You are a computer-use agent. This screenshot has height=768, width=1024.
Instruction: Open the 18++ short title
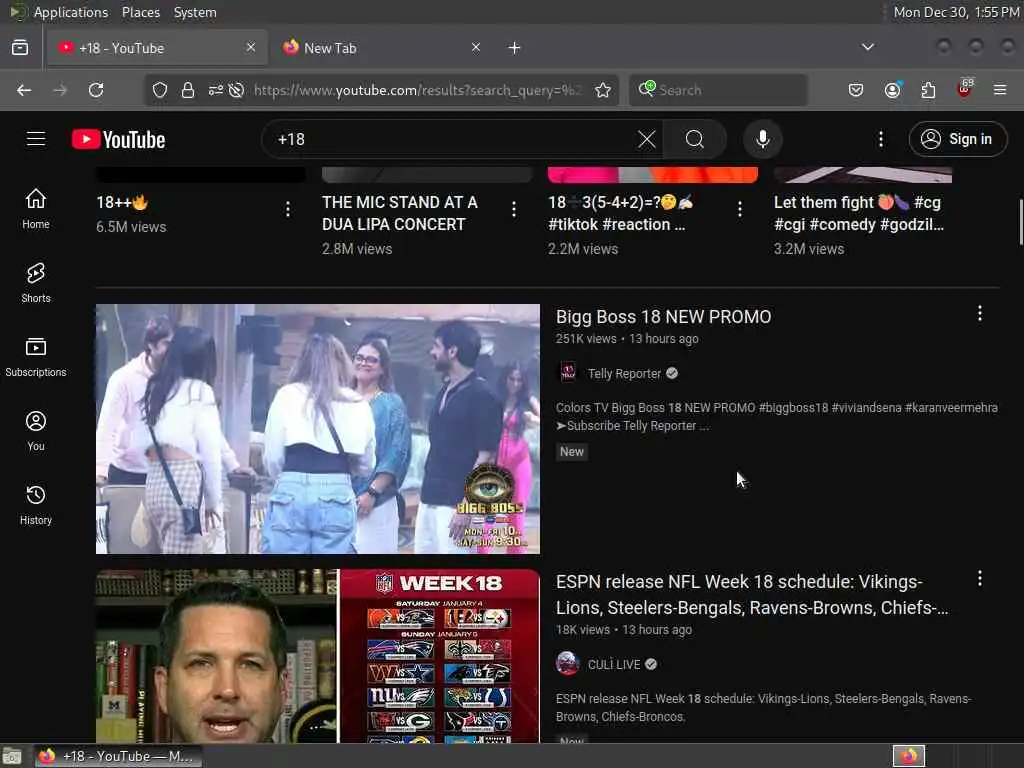[122, 202]
